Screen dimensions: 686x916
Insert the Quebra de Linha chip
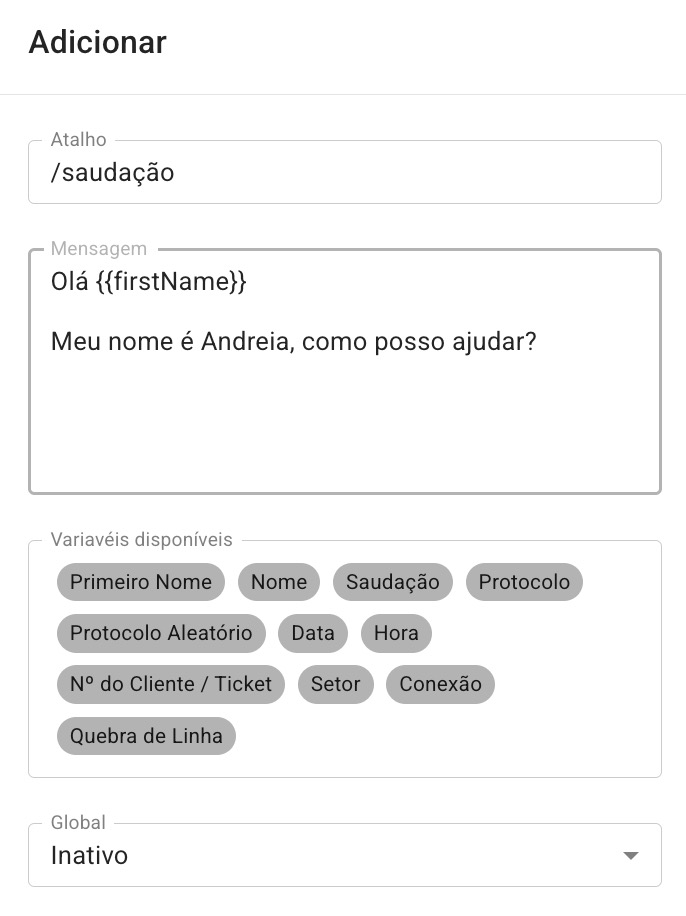click(146, 736)
